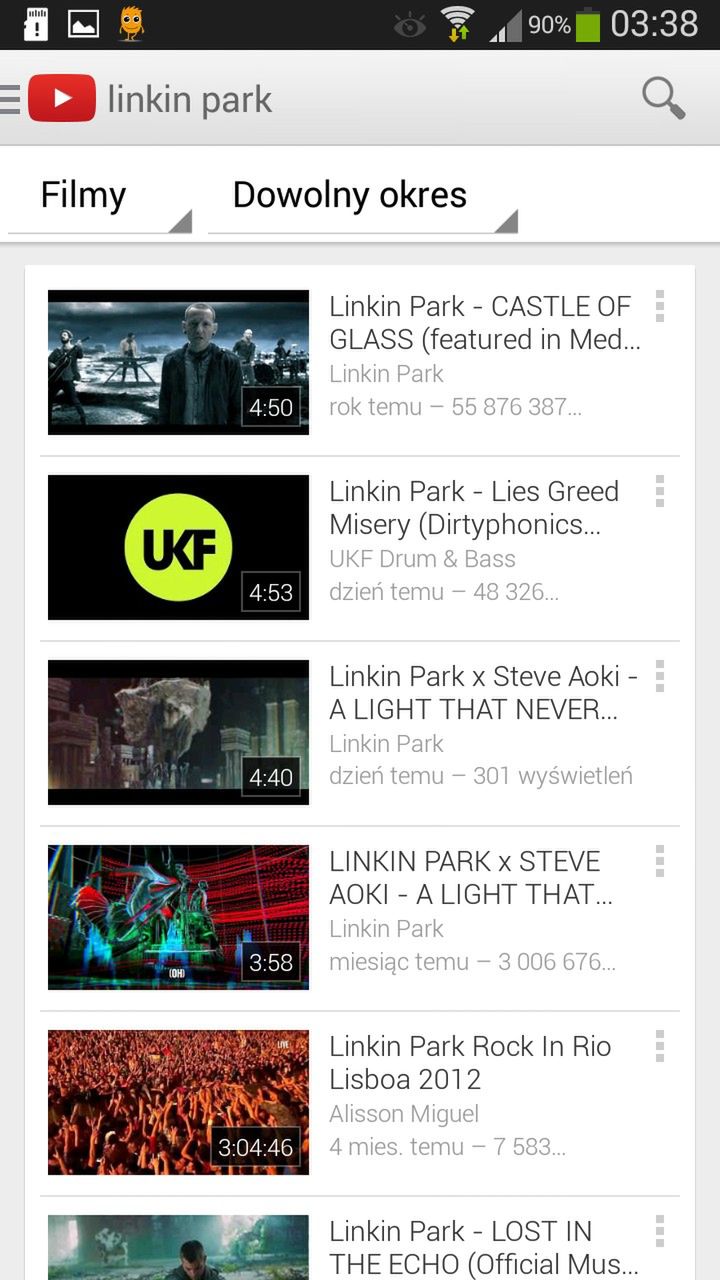The height and width of the screenshot is (1280, 720).
Task: Open the hamburger navigation drawer
Action: coord(10,99)
